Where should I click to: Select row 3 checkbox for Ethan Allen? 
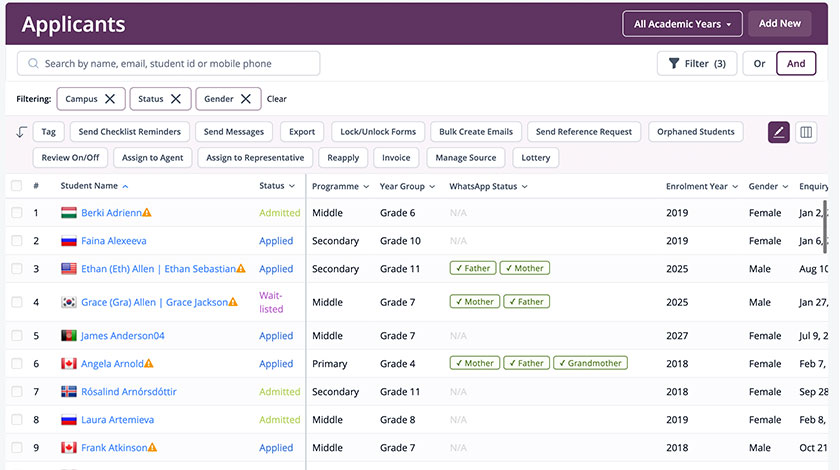[x=17, y=268]
